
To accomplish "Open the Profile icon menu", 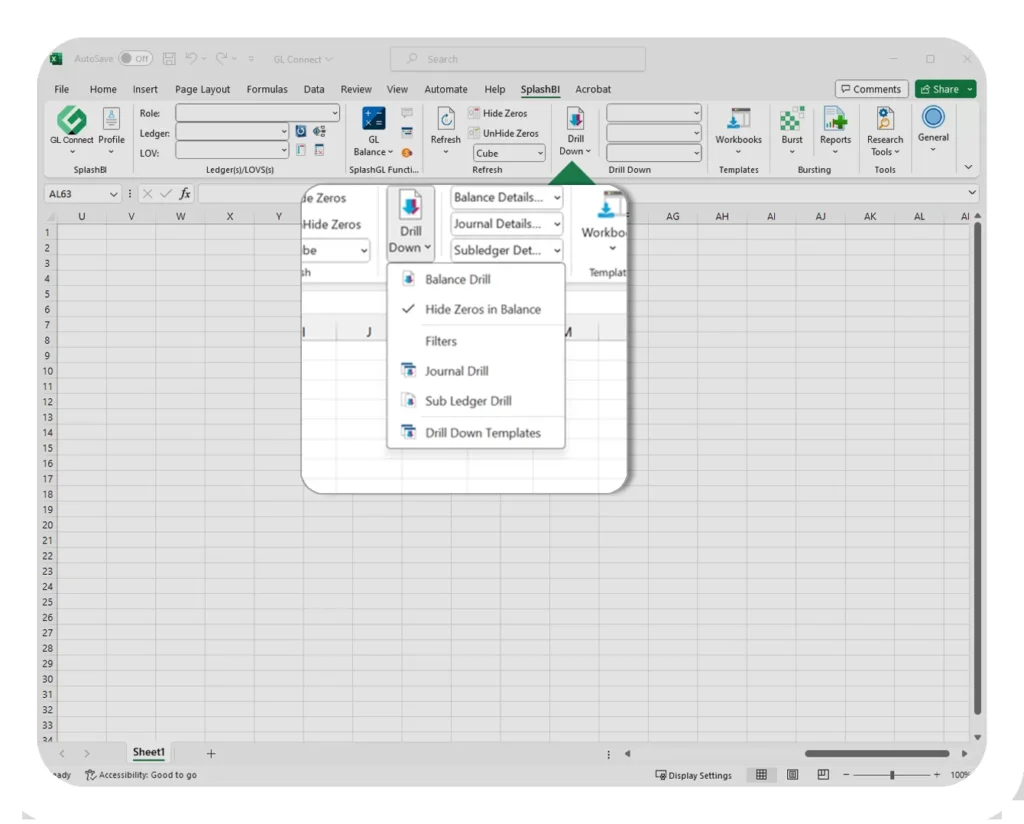I will pyautogui.click(x=111, y=119).
